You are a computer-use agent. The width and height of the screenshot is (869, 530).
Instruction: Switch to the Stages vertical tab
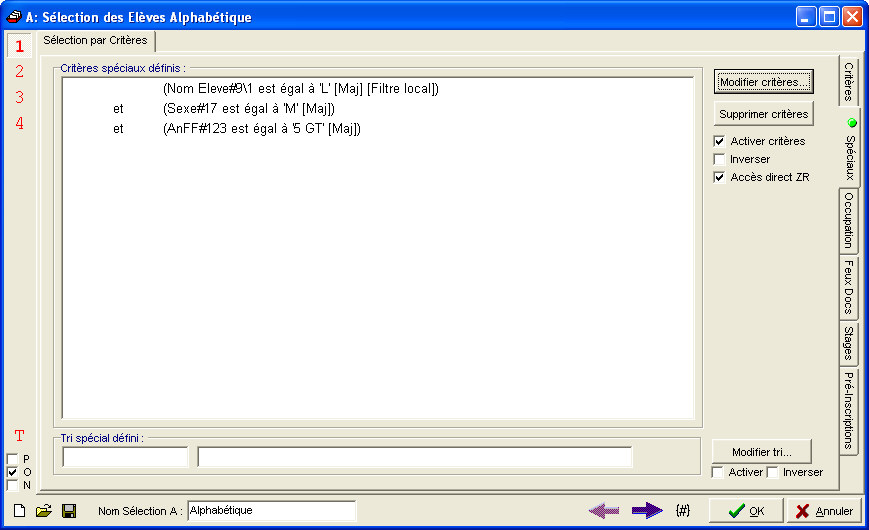tap(848, 342)
